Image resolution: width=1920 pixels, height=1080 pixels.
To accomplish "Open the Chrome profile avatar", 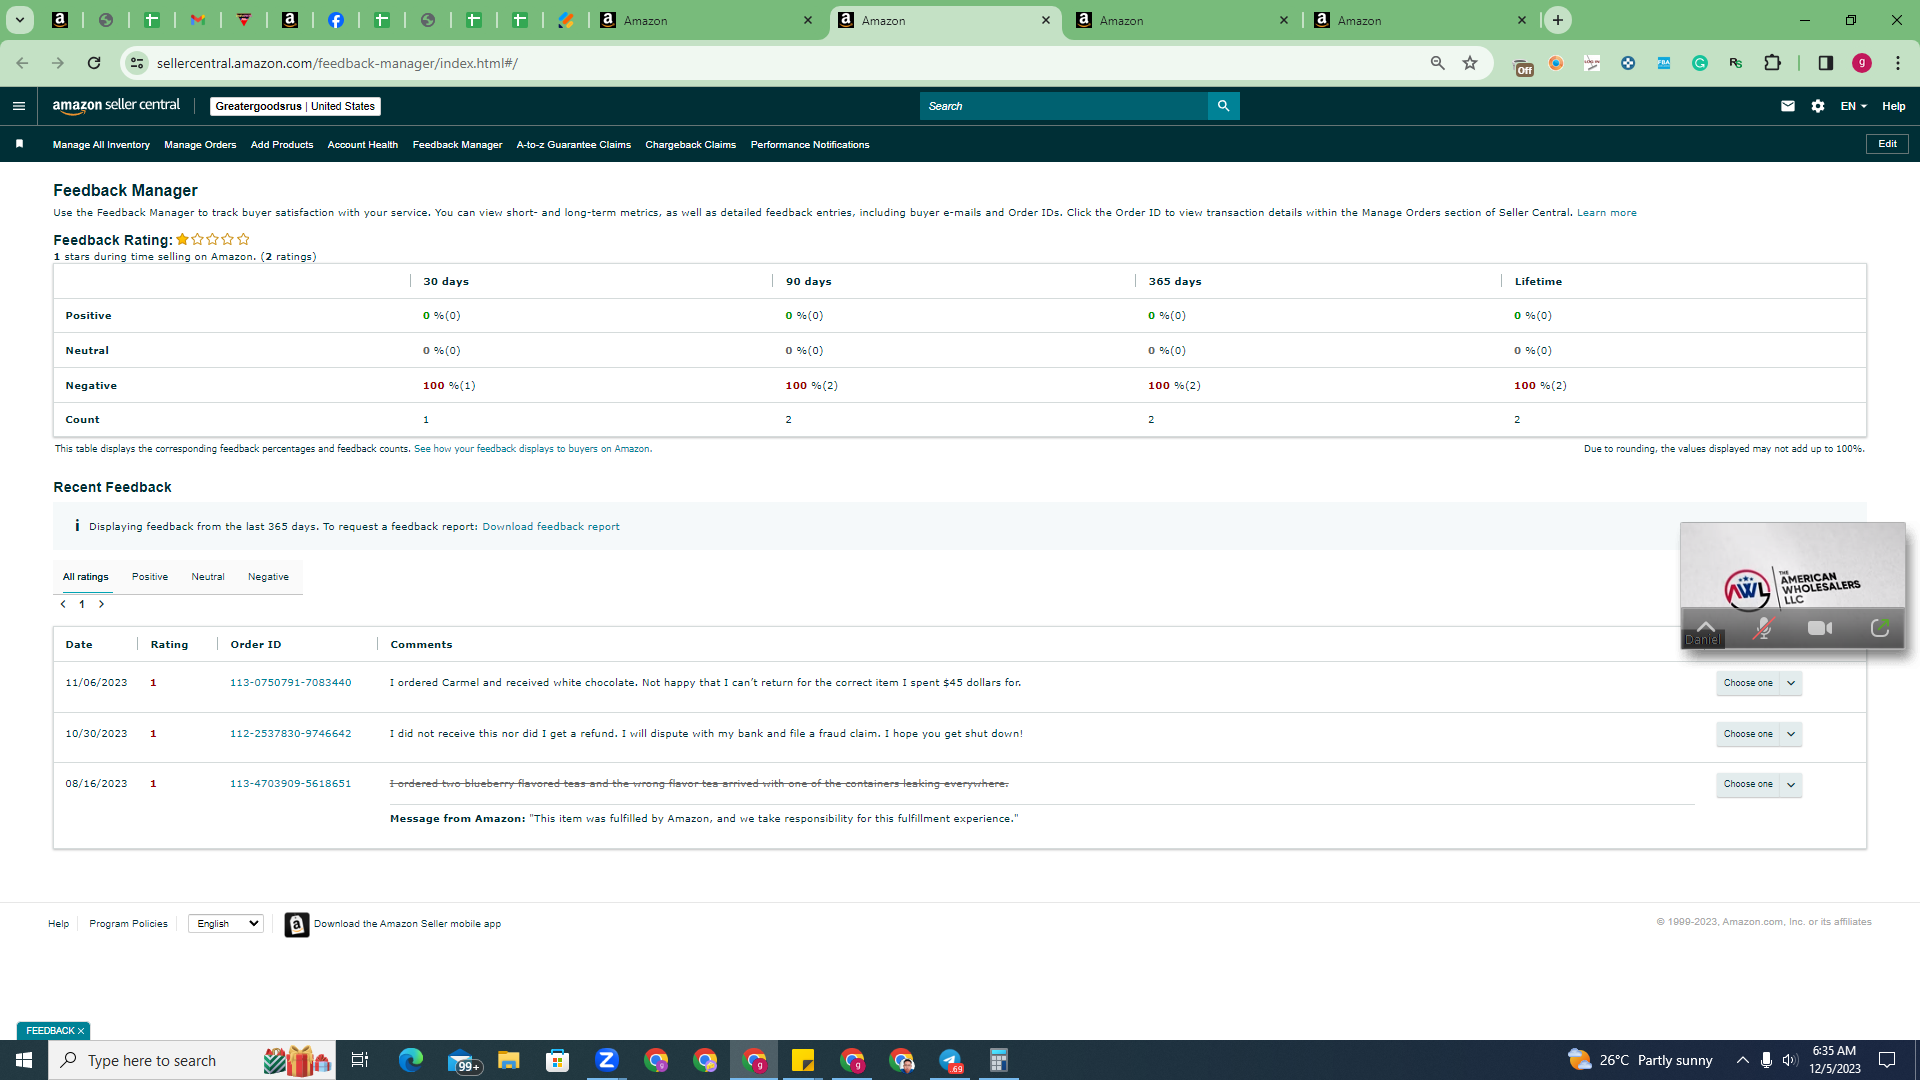I will [1862, 63].
